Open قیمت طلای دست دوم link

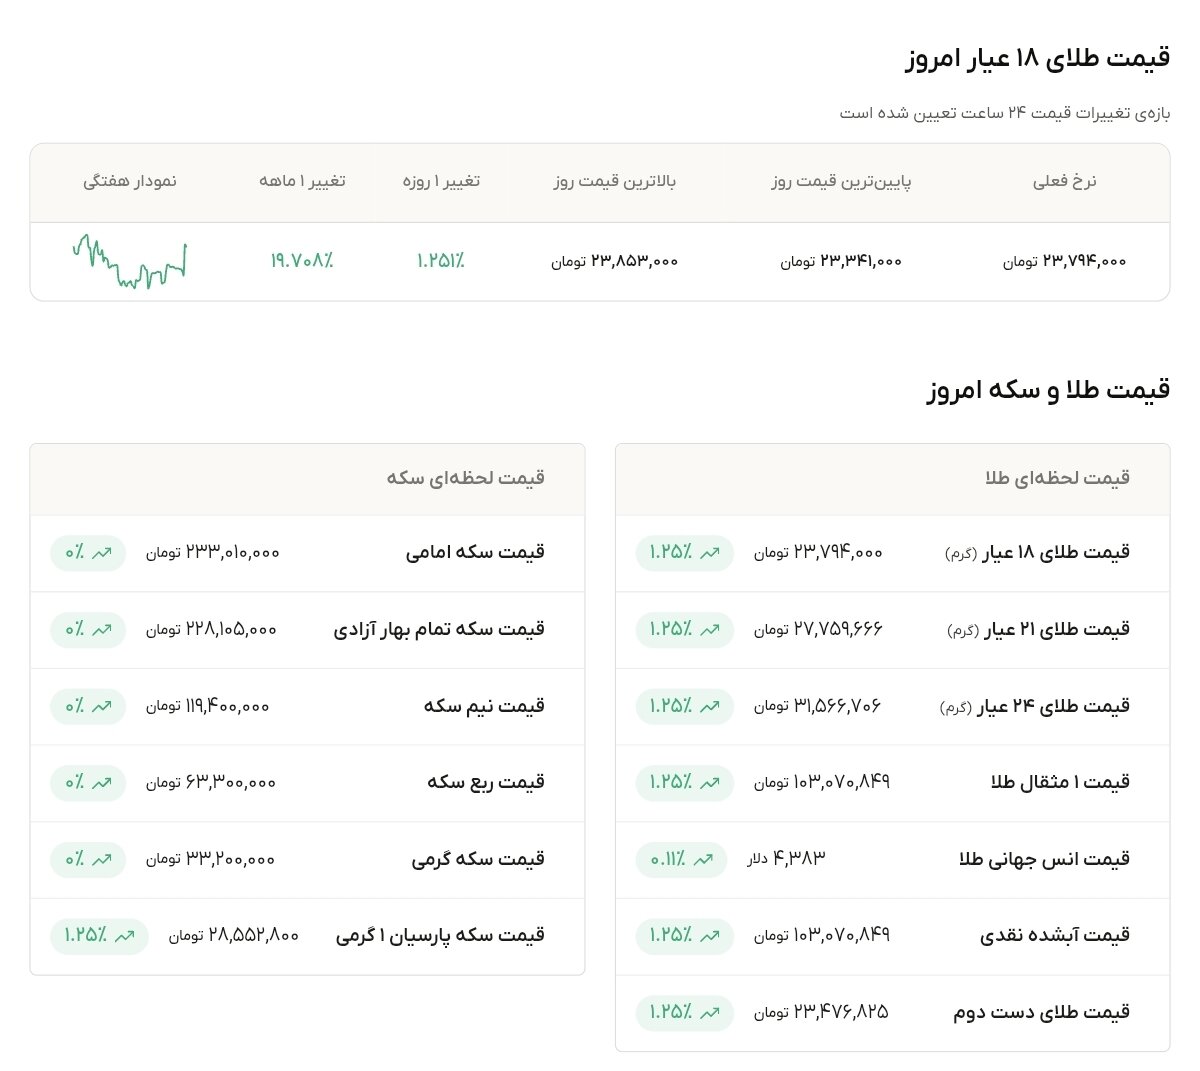(1041, 1012)
